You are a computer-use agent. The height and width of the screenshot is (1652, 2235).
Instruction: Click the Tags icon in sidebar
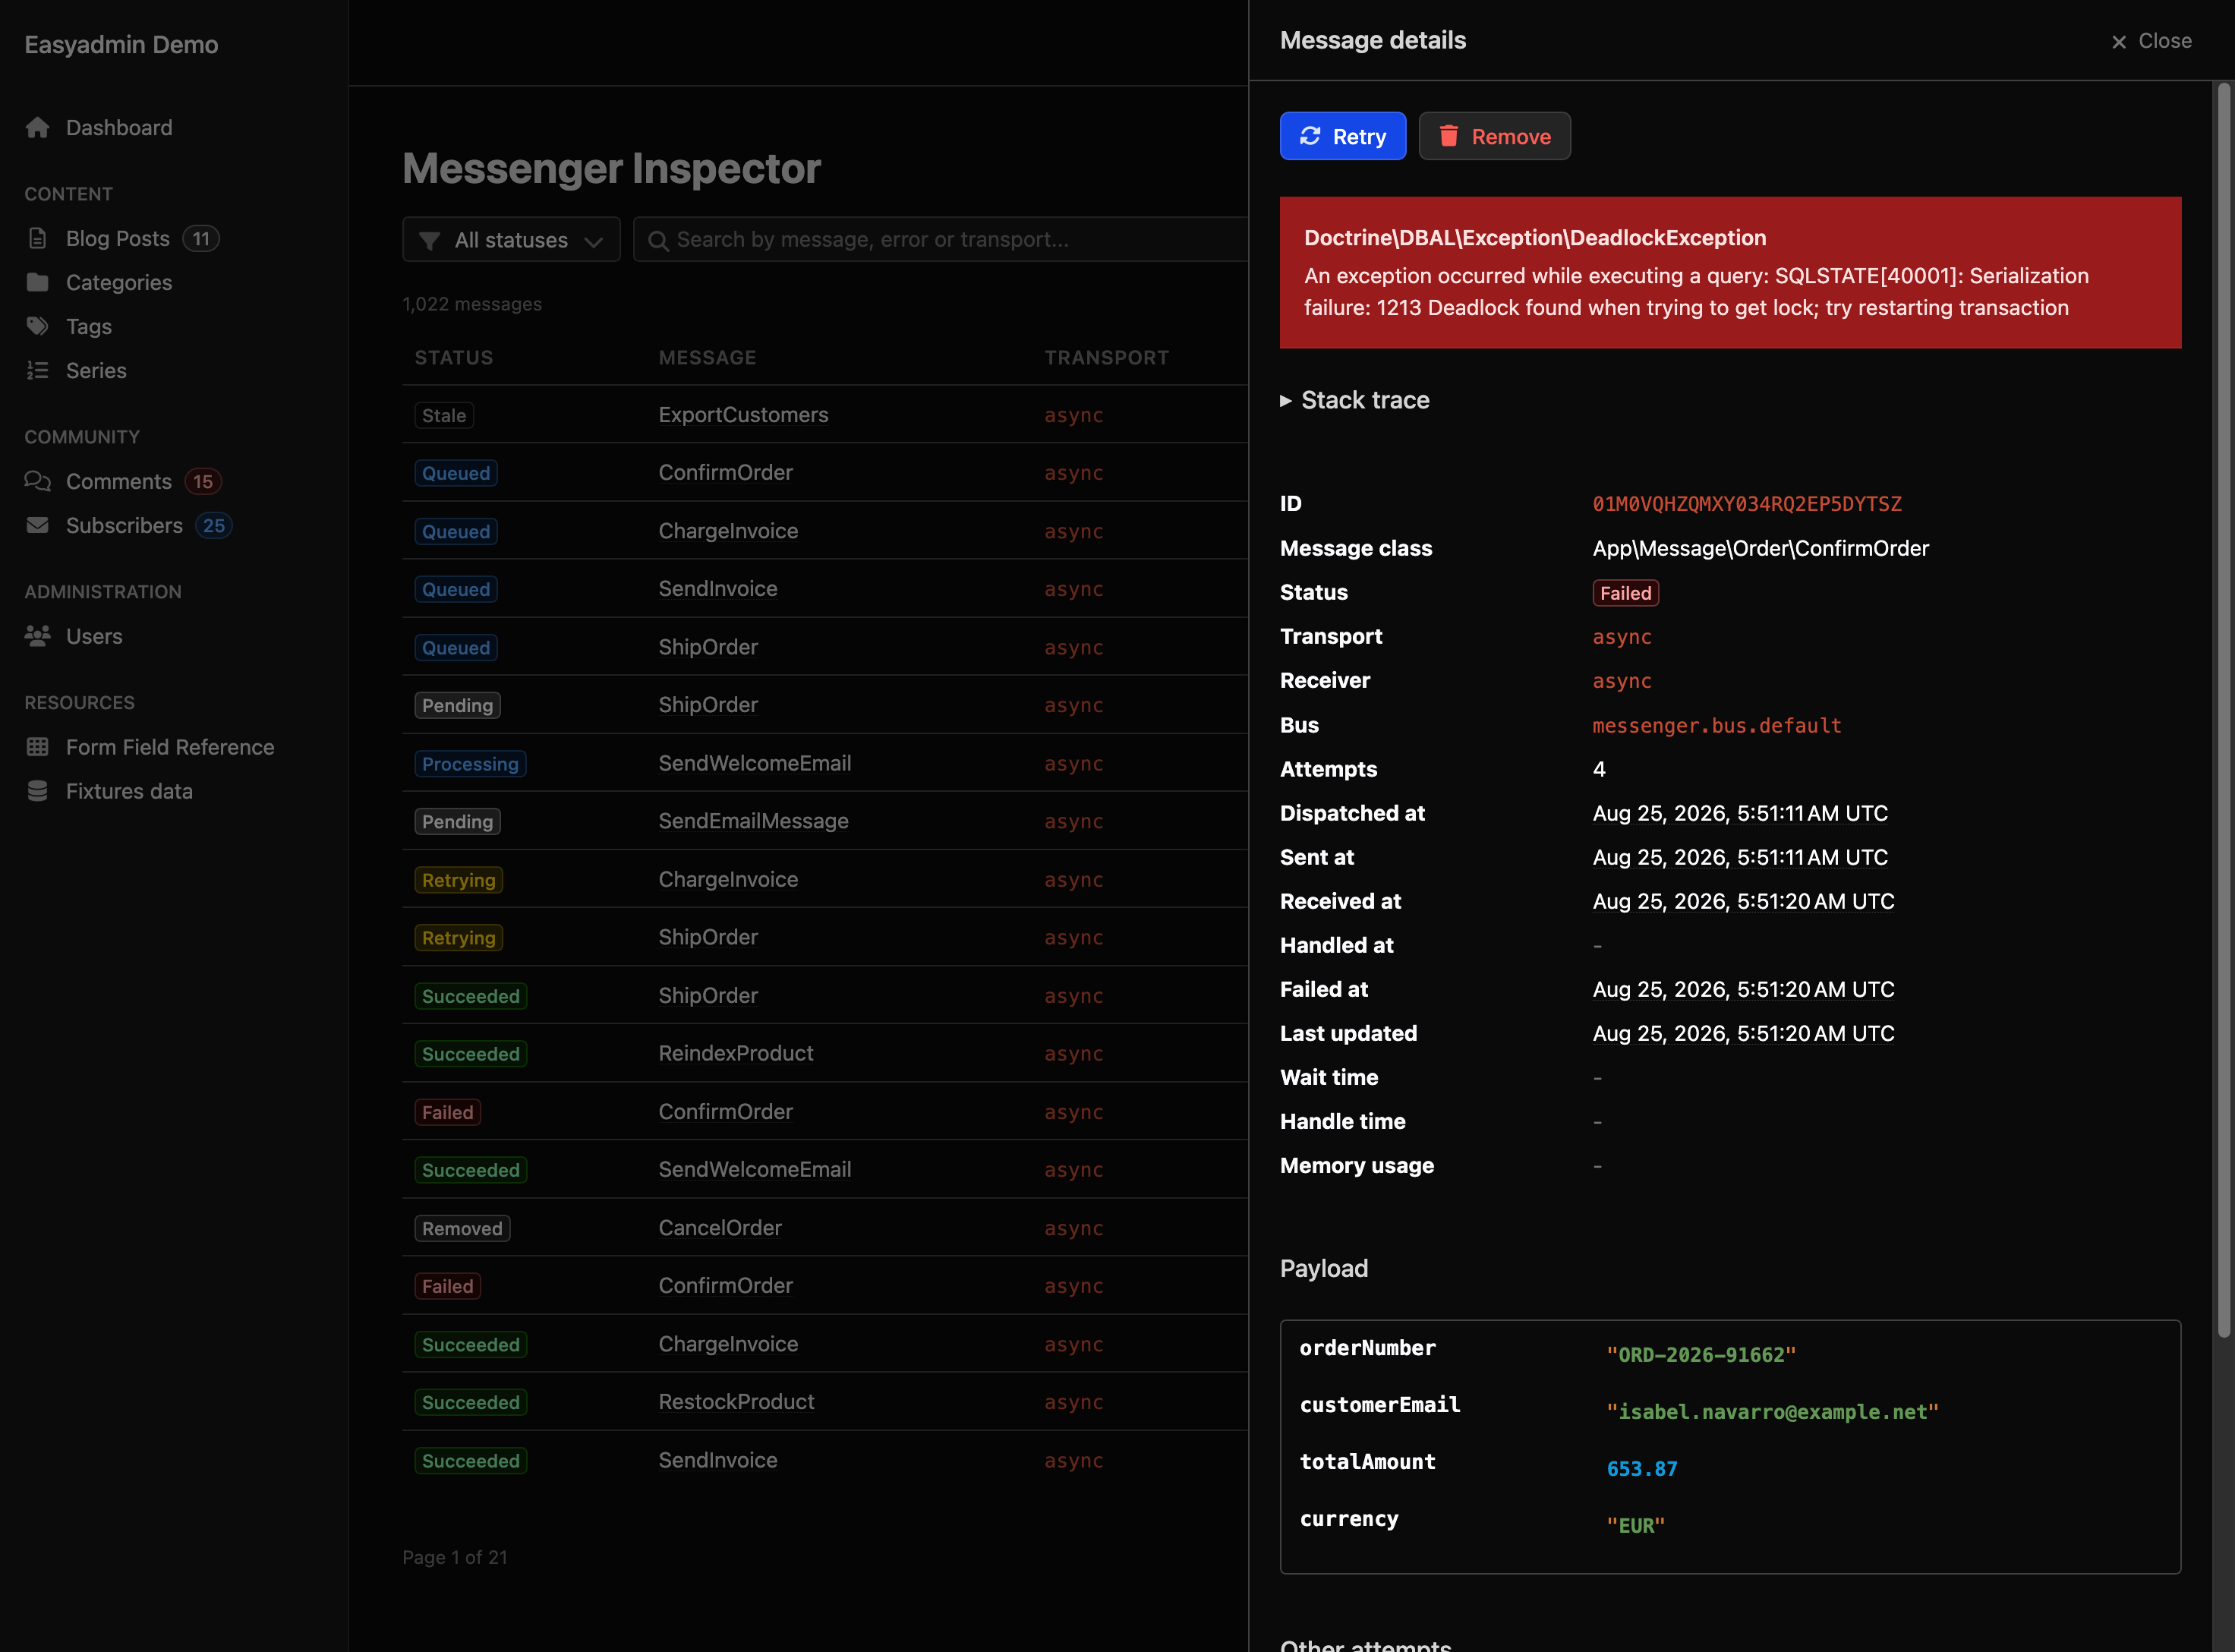point(38,326)
